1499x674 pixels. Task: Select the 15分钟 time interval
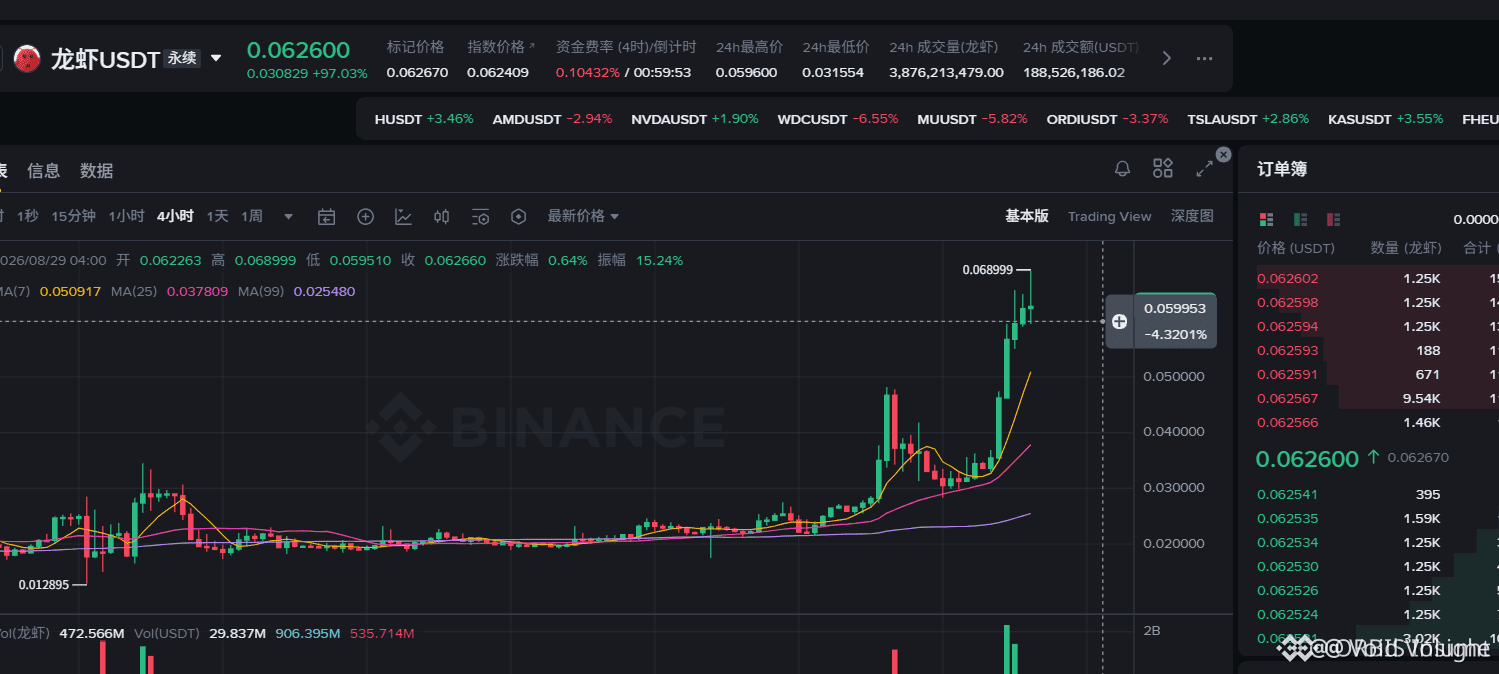(73, 216)
